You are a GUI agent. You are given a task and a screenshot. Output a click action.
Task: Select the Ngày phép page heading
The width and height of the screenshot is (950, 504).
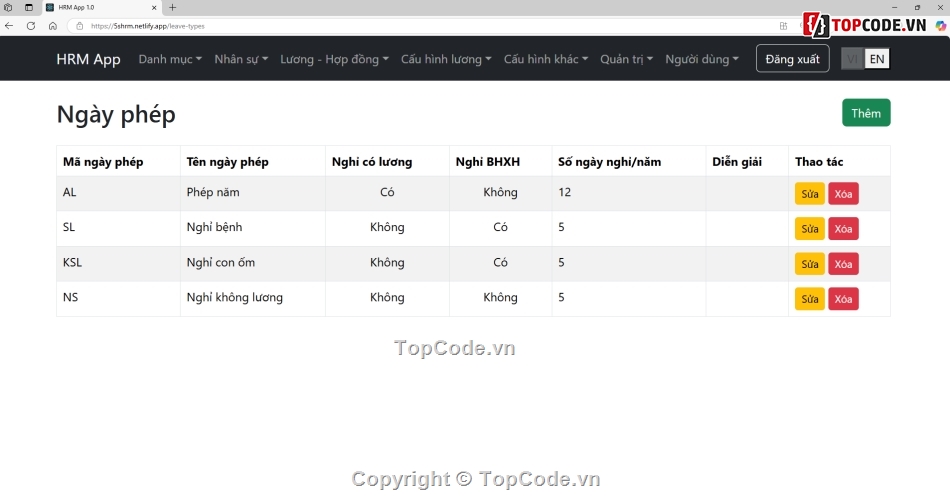point(116,114)
